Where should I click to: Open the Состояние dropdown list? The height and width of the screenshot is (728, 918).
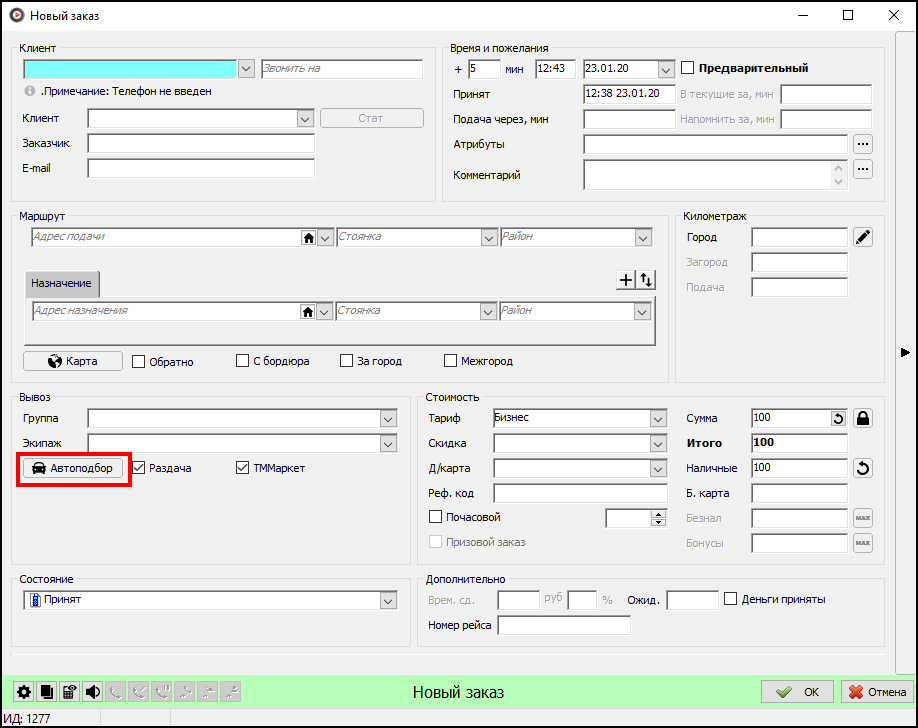[x=388, y=600]
